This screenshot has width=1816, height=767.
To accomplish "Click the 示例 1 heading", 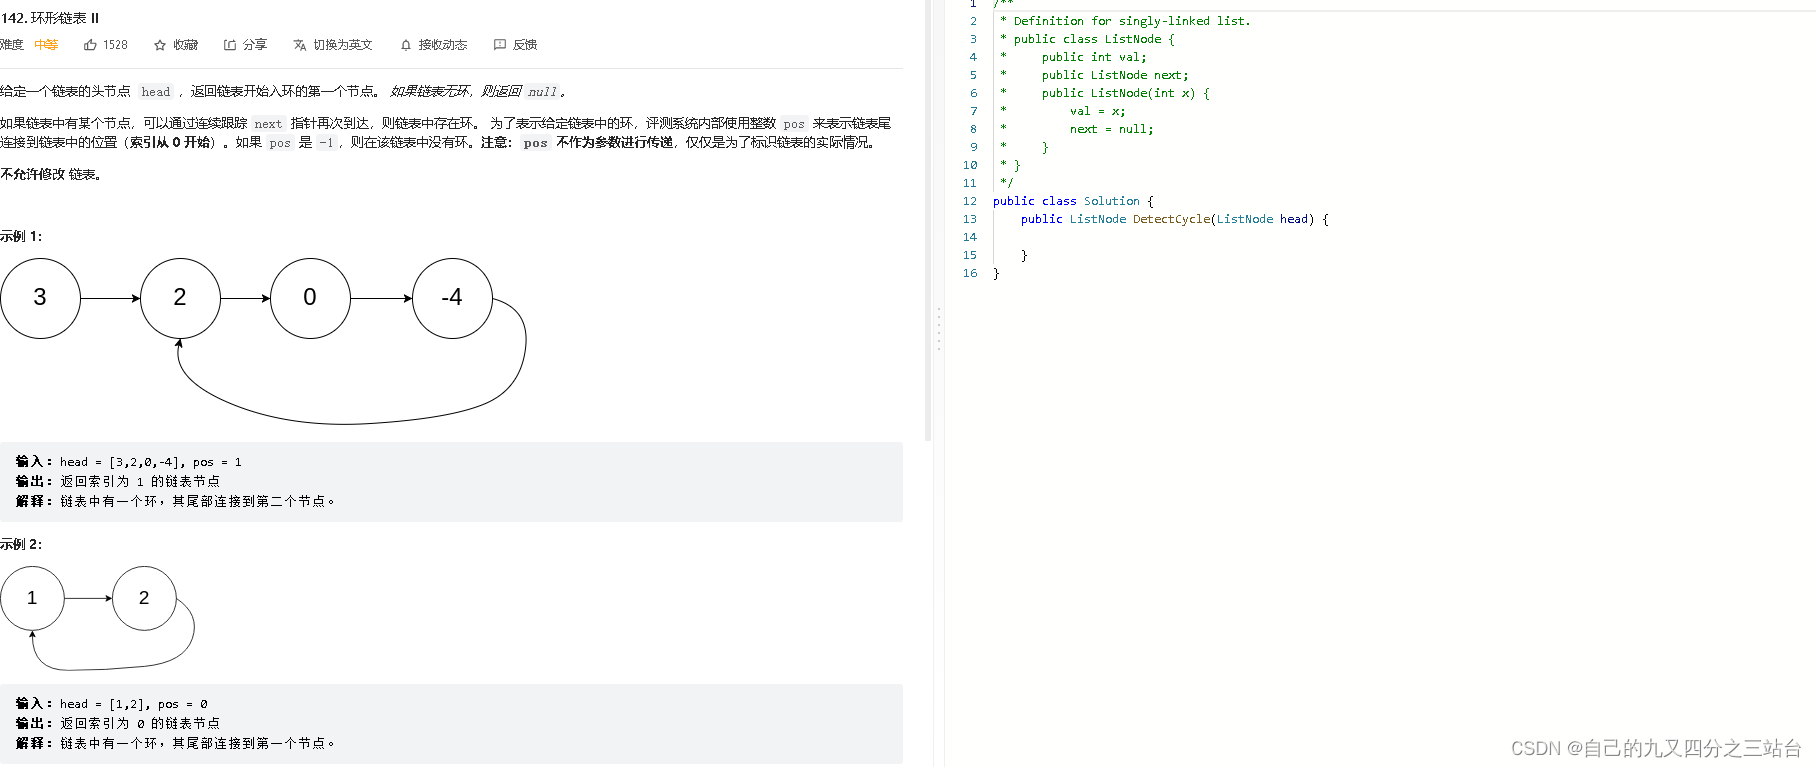I will click(21, 236).
